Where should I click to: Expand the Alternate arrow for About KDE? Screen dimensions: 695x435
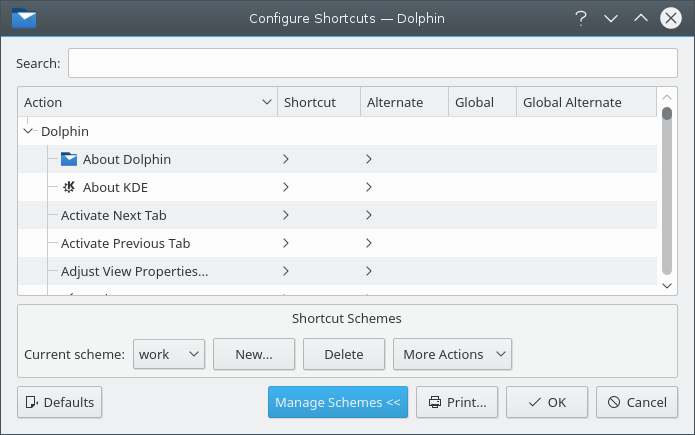coord(369,187)
